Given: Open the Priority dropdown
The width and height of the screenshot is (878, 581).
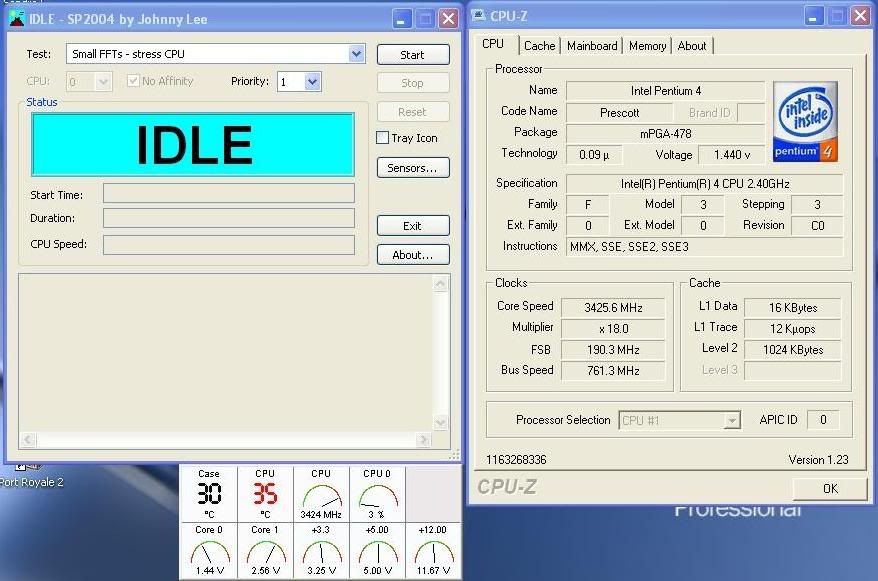Looking at the screenshot, I should [313, 82].
